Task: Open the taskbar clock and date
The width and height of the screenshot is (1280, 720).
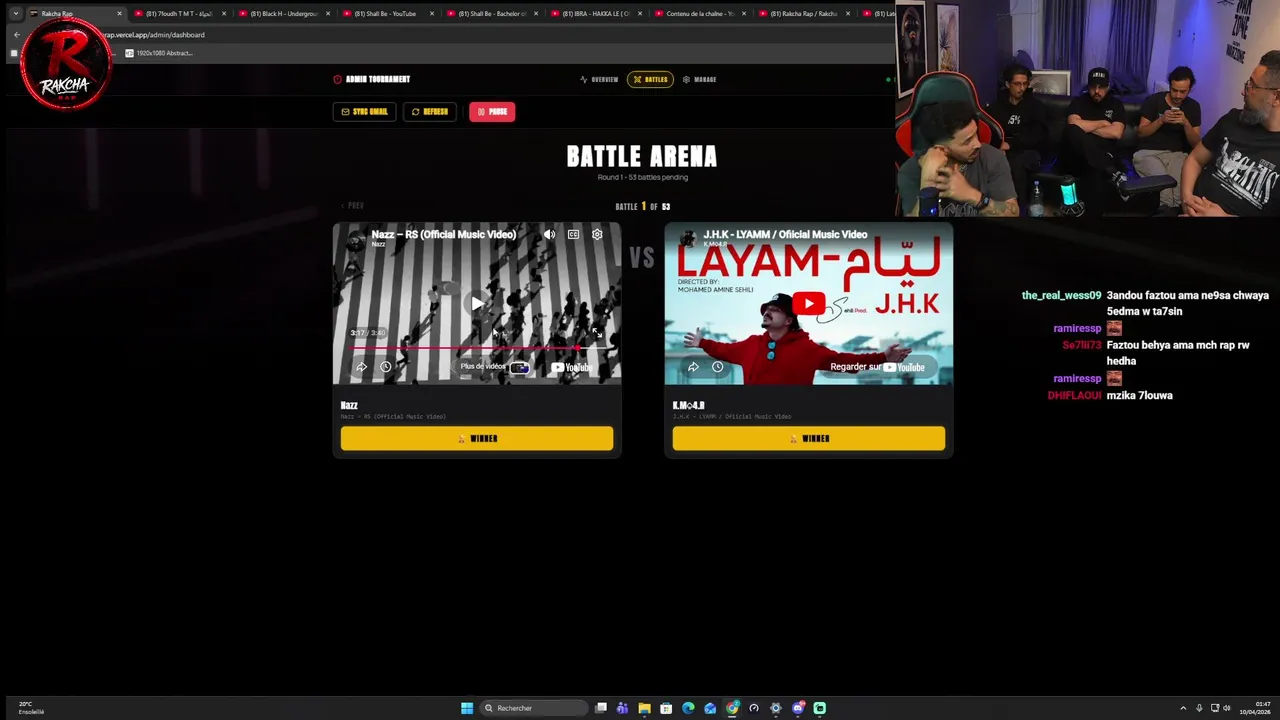Action: coord(1255,708)
